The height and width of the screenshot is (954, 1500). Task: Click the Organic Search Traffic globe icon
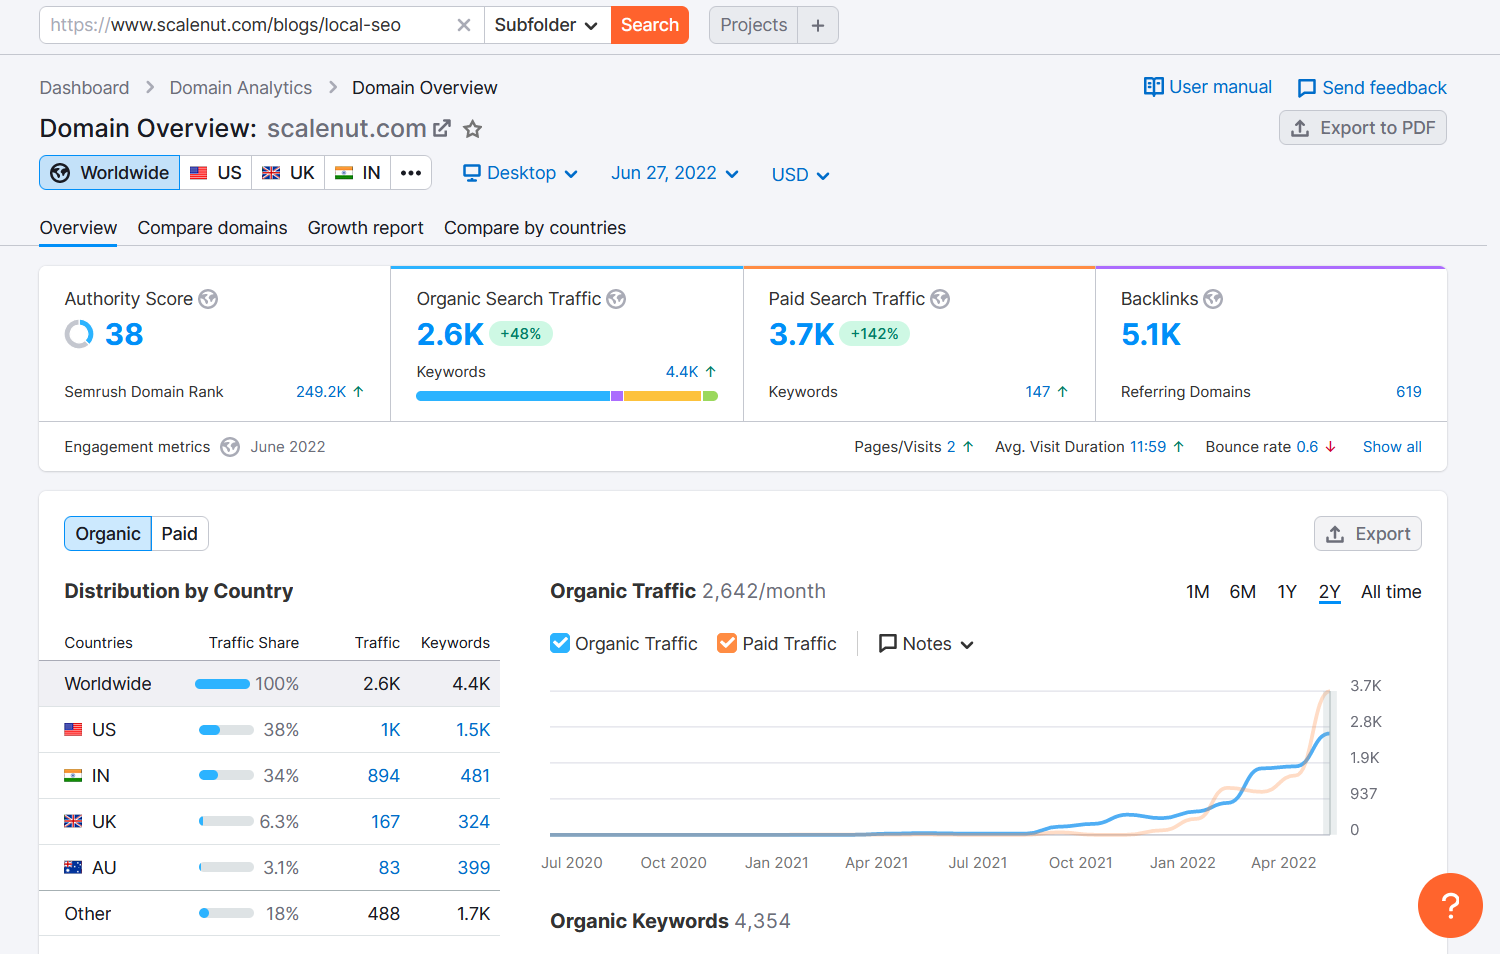[616, 299]
